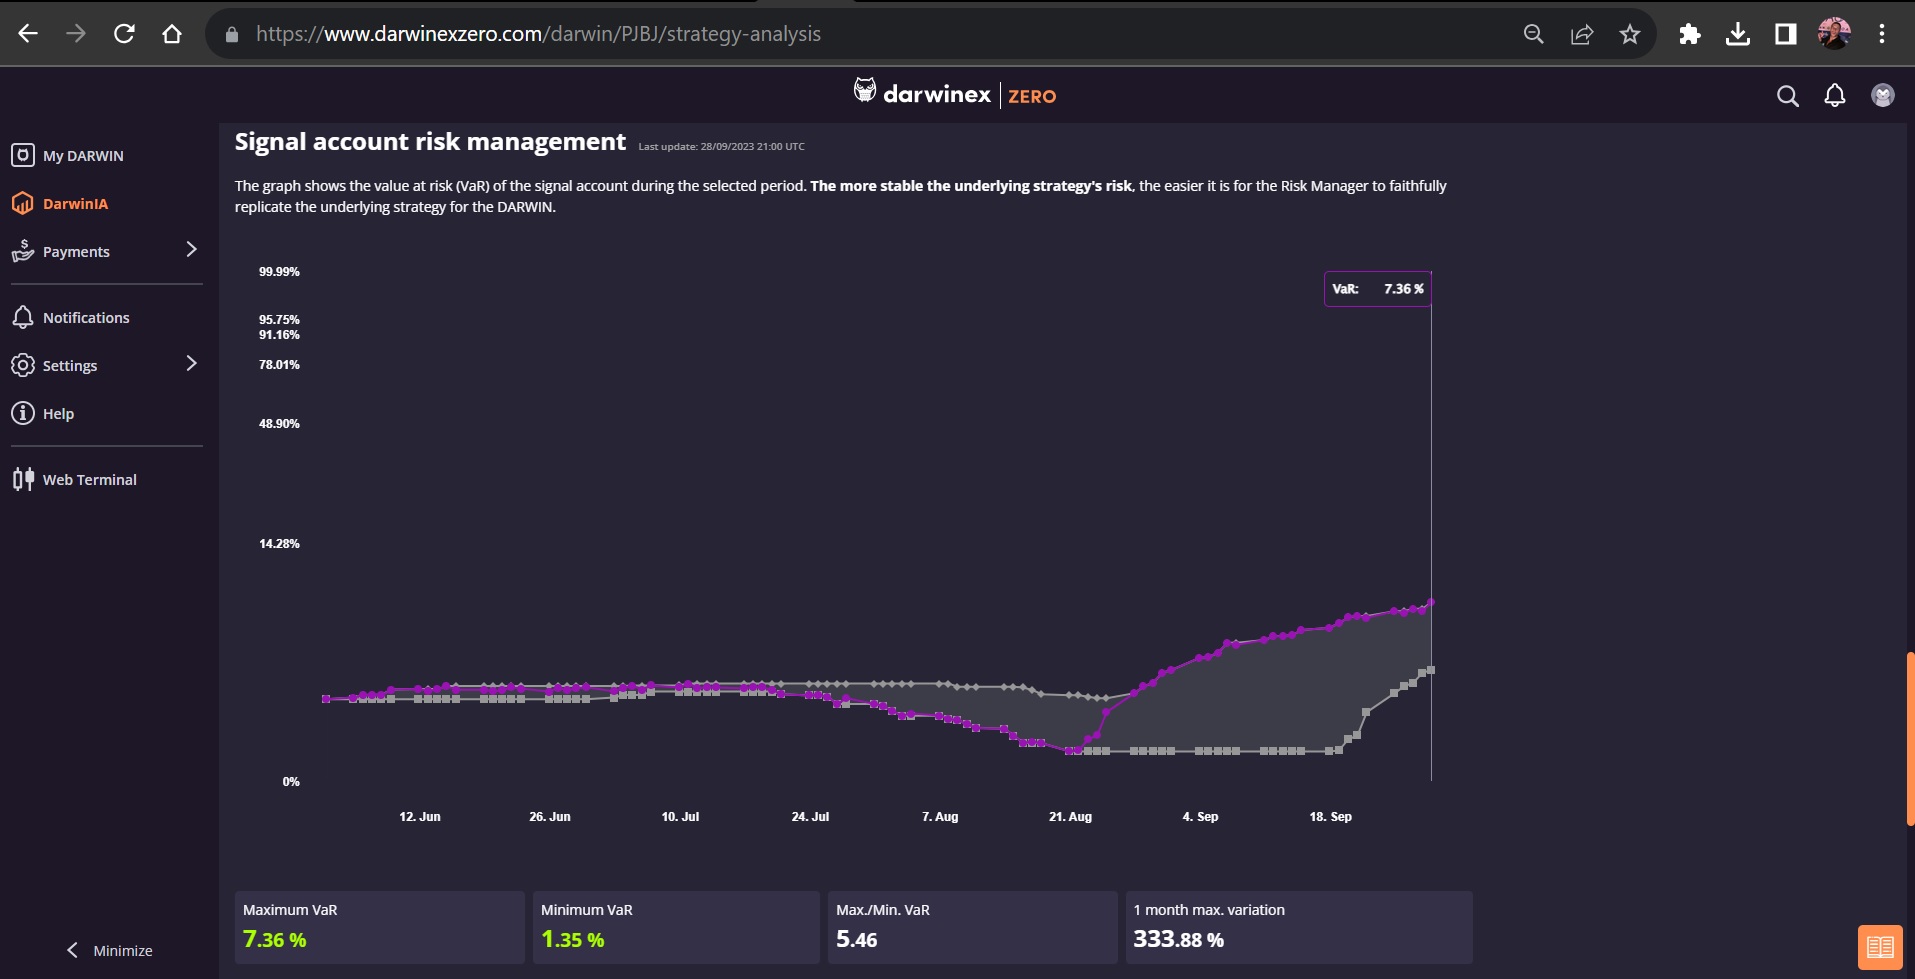Open the user avatar menu in header

(1882, 96)
